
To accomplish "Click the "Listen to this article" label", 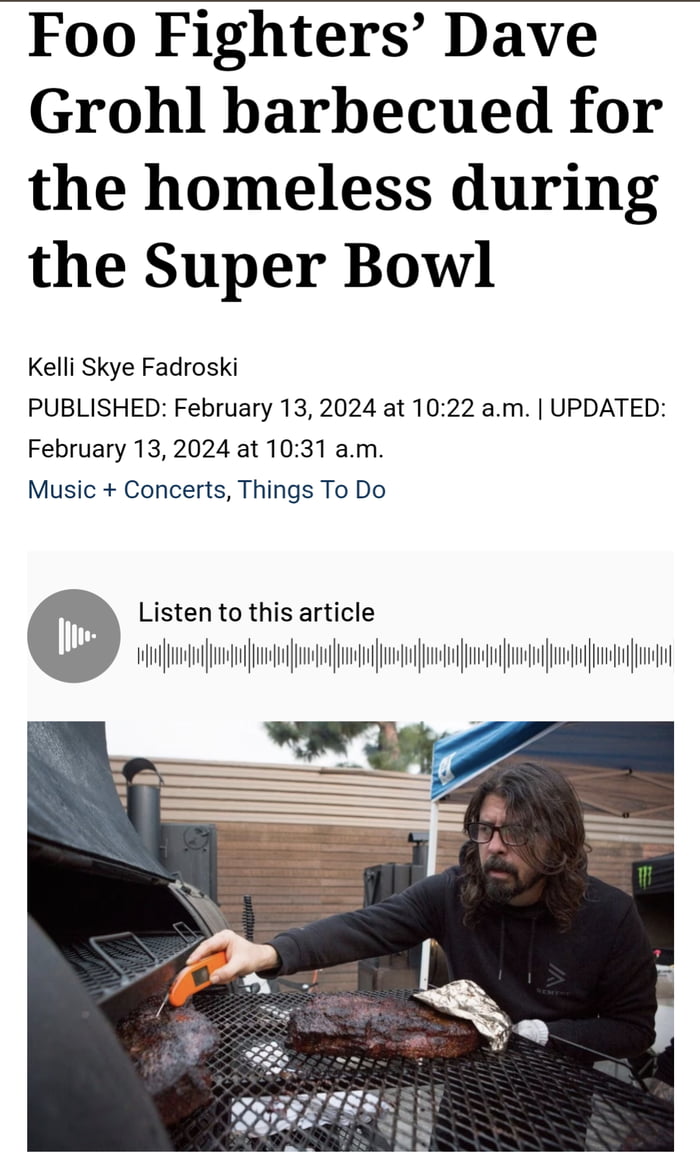I will click(x=256, y=612).
